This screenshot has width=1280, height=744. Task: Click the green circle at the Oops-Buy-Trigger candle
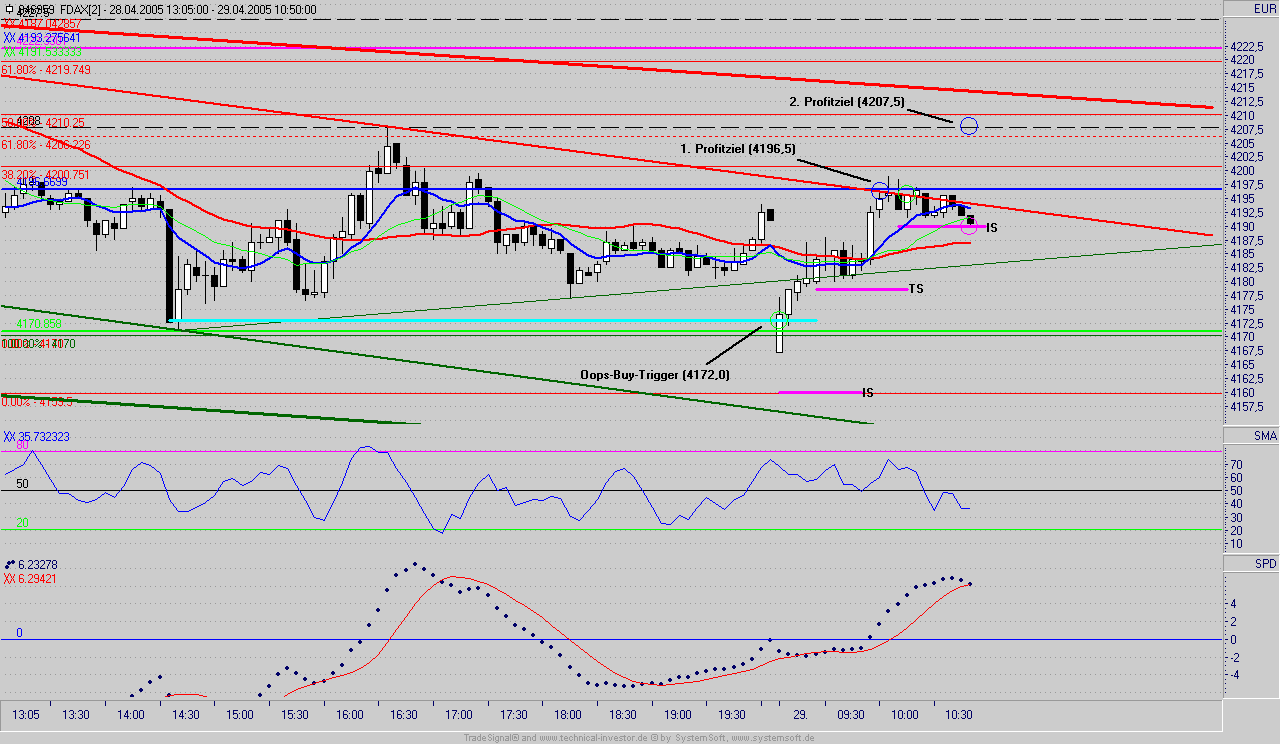point(779,320)
